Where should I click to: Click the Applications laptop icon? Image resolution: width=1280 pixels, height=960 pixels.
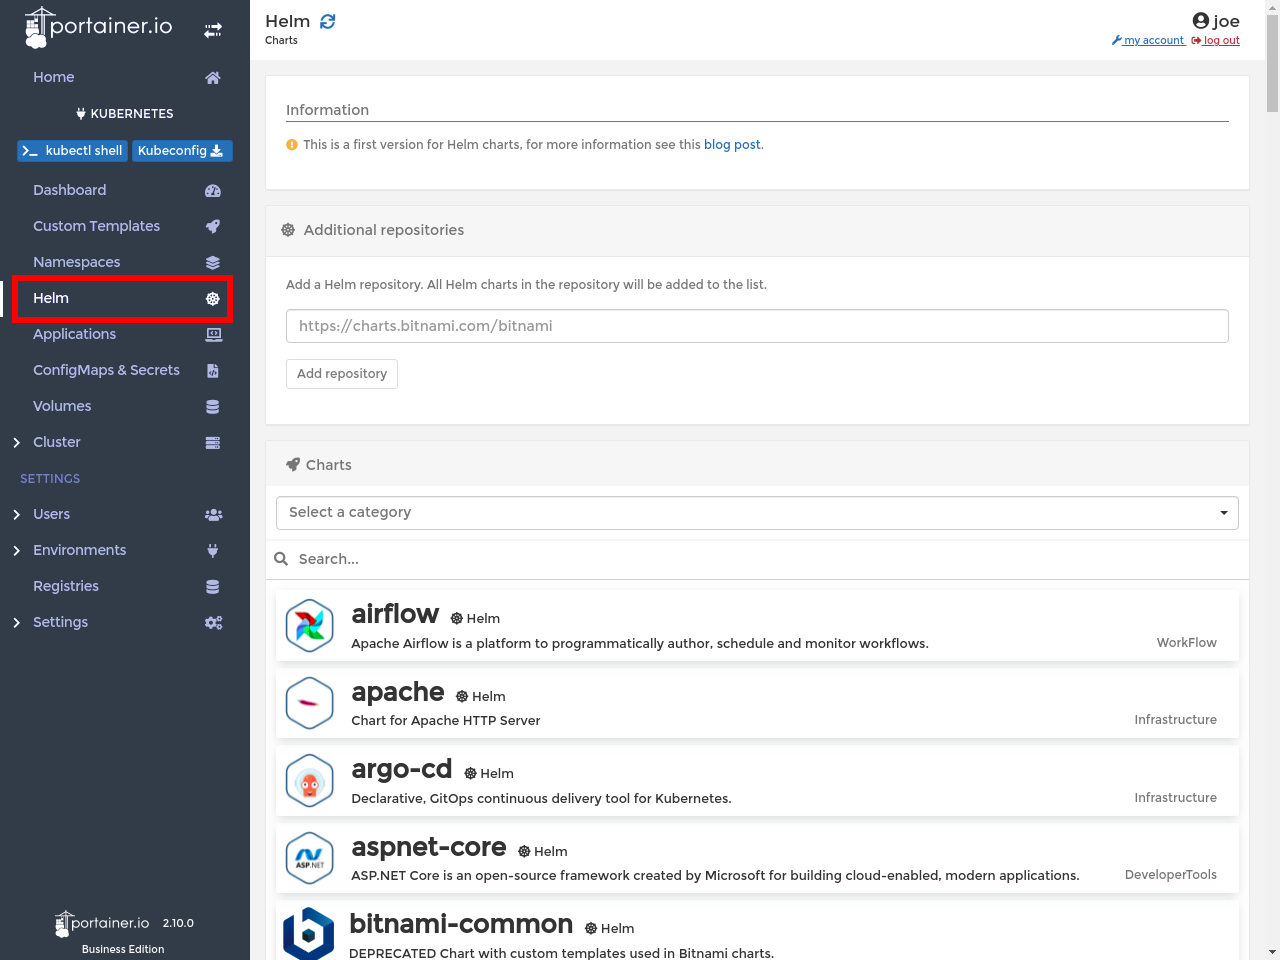pyautogui.click(x=213, y=335)
